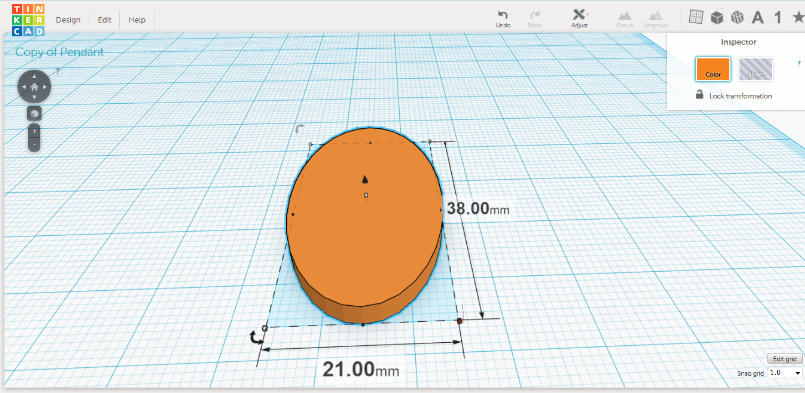The image size is (805, 393).
Task: Click the Tinkercad logo
Action: pos(28,20)
